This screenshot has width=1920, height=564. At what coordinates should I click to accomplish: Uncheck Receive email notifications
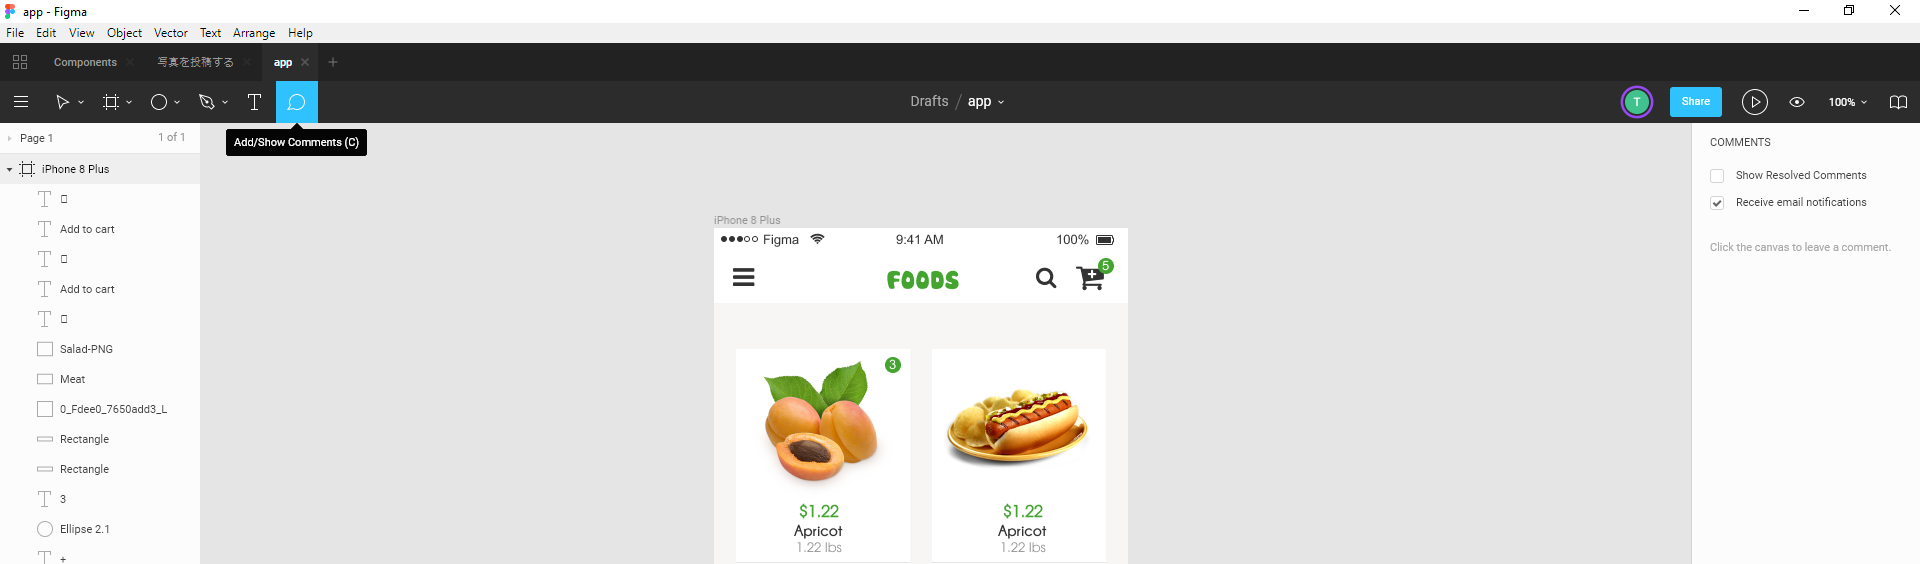[x=1717, y=202]
